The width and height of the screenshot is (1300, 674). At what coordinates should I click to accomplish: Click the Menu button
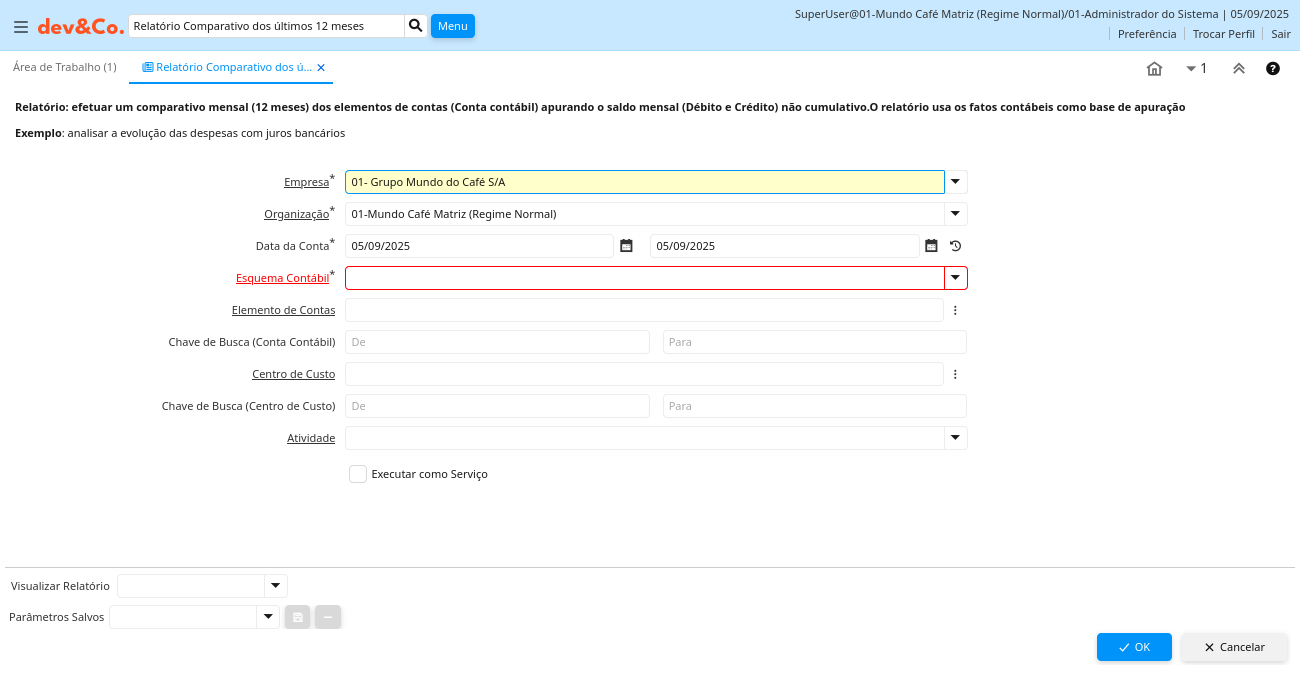452,26
